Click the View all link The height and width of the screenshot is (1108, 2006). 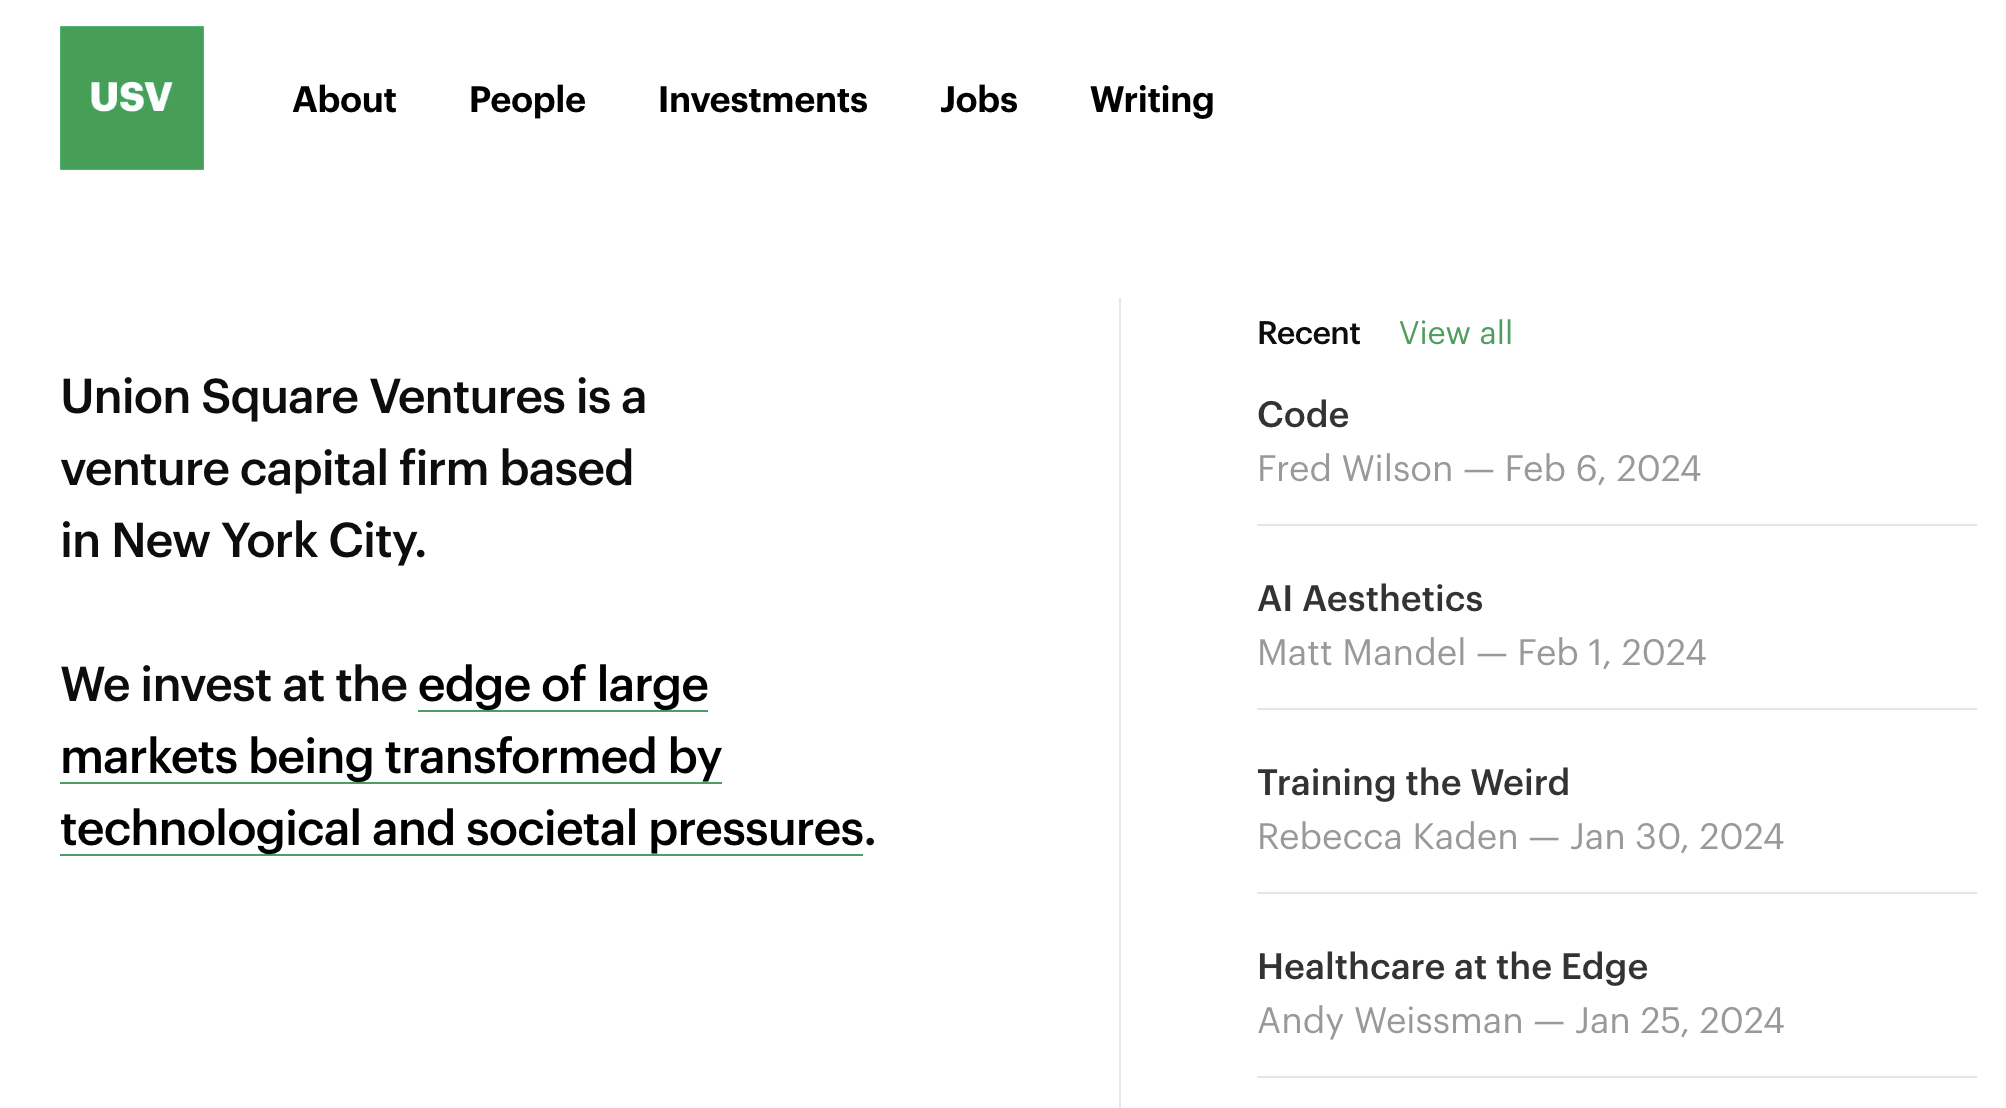click(1455, 333)
